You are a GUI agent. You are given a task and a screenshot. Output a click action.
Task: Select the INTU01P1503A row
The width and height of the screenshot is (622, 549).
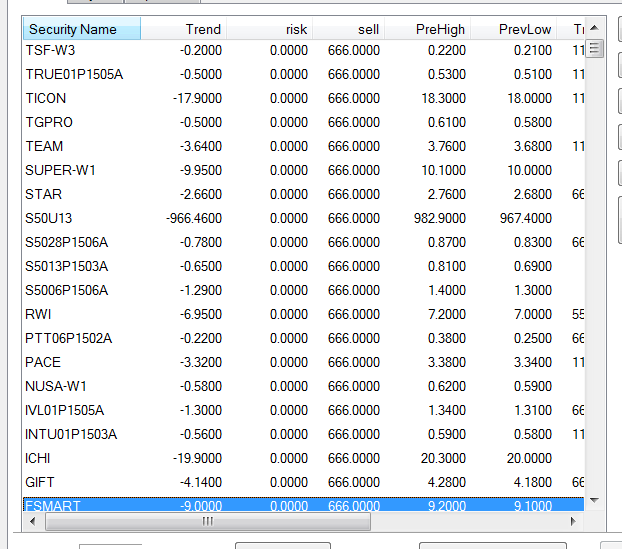coord(304,434)
